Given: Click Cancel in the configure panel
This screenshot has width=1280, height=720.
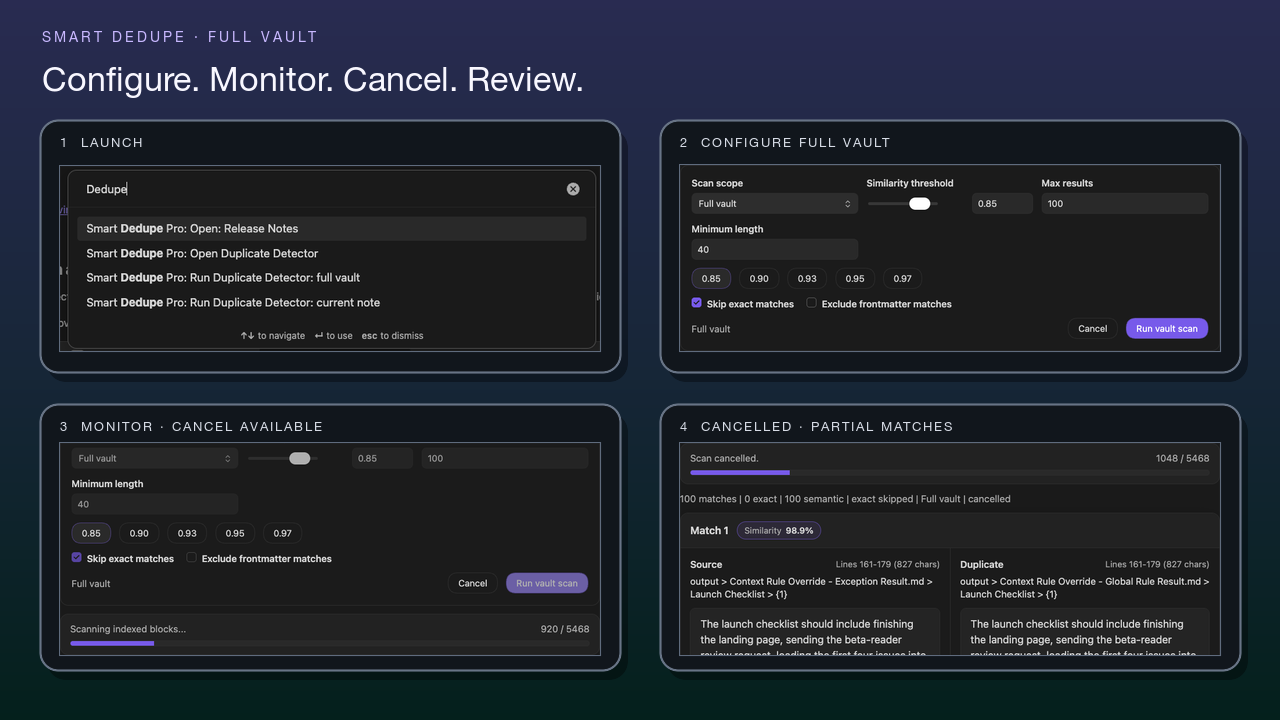Looking at the screenshot, I should pyautogui.click(x=1093, y=328).
